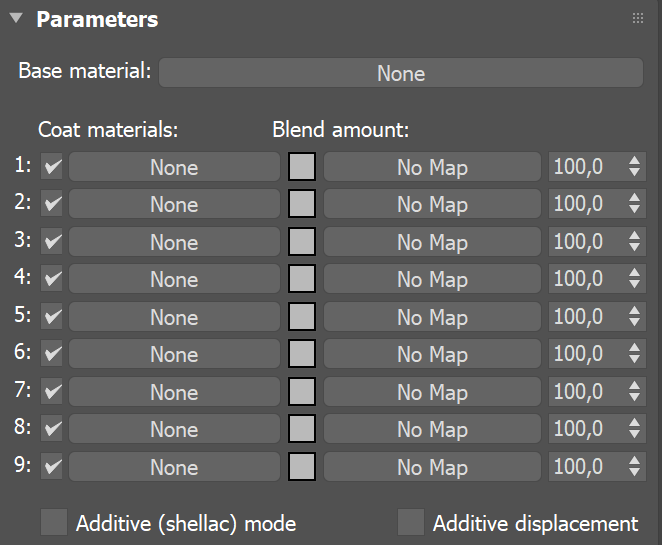The width and height of the screenshot is (662, 545).
Task: Click spinner arrows for coat 2 blend amount
Action: [634, 204]
